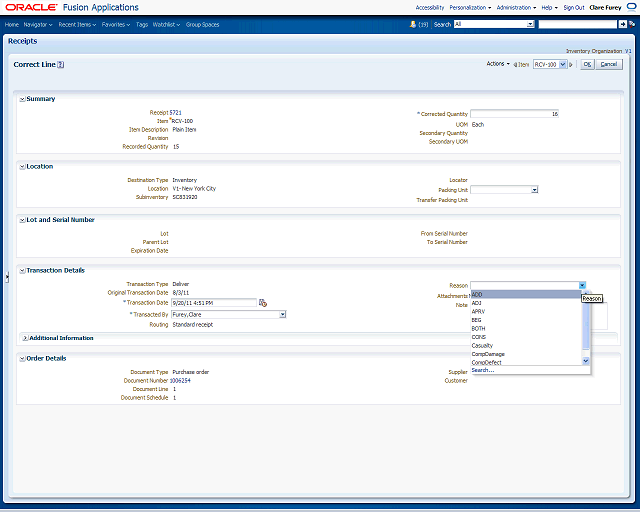The height and width of the screenshot is (512, 640).
Task: Click the Cancel button
Action: pos(609,64)
